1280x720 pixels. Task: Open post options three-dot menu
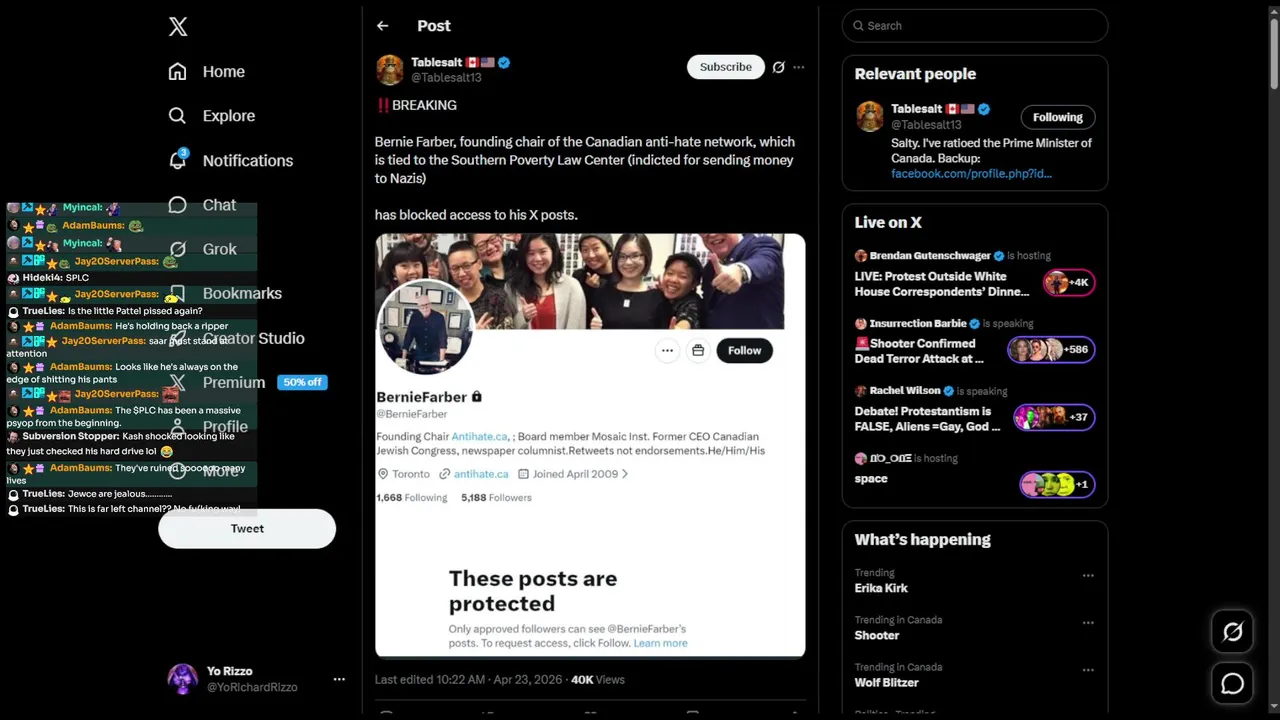(x=798, y=67)
